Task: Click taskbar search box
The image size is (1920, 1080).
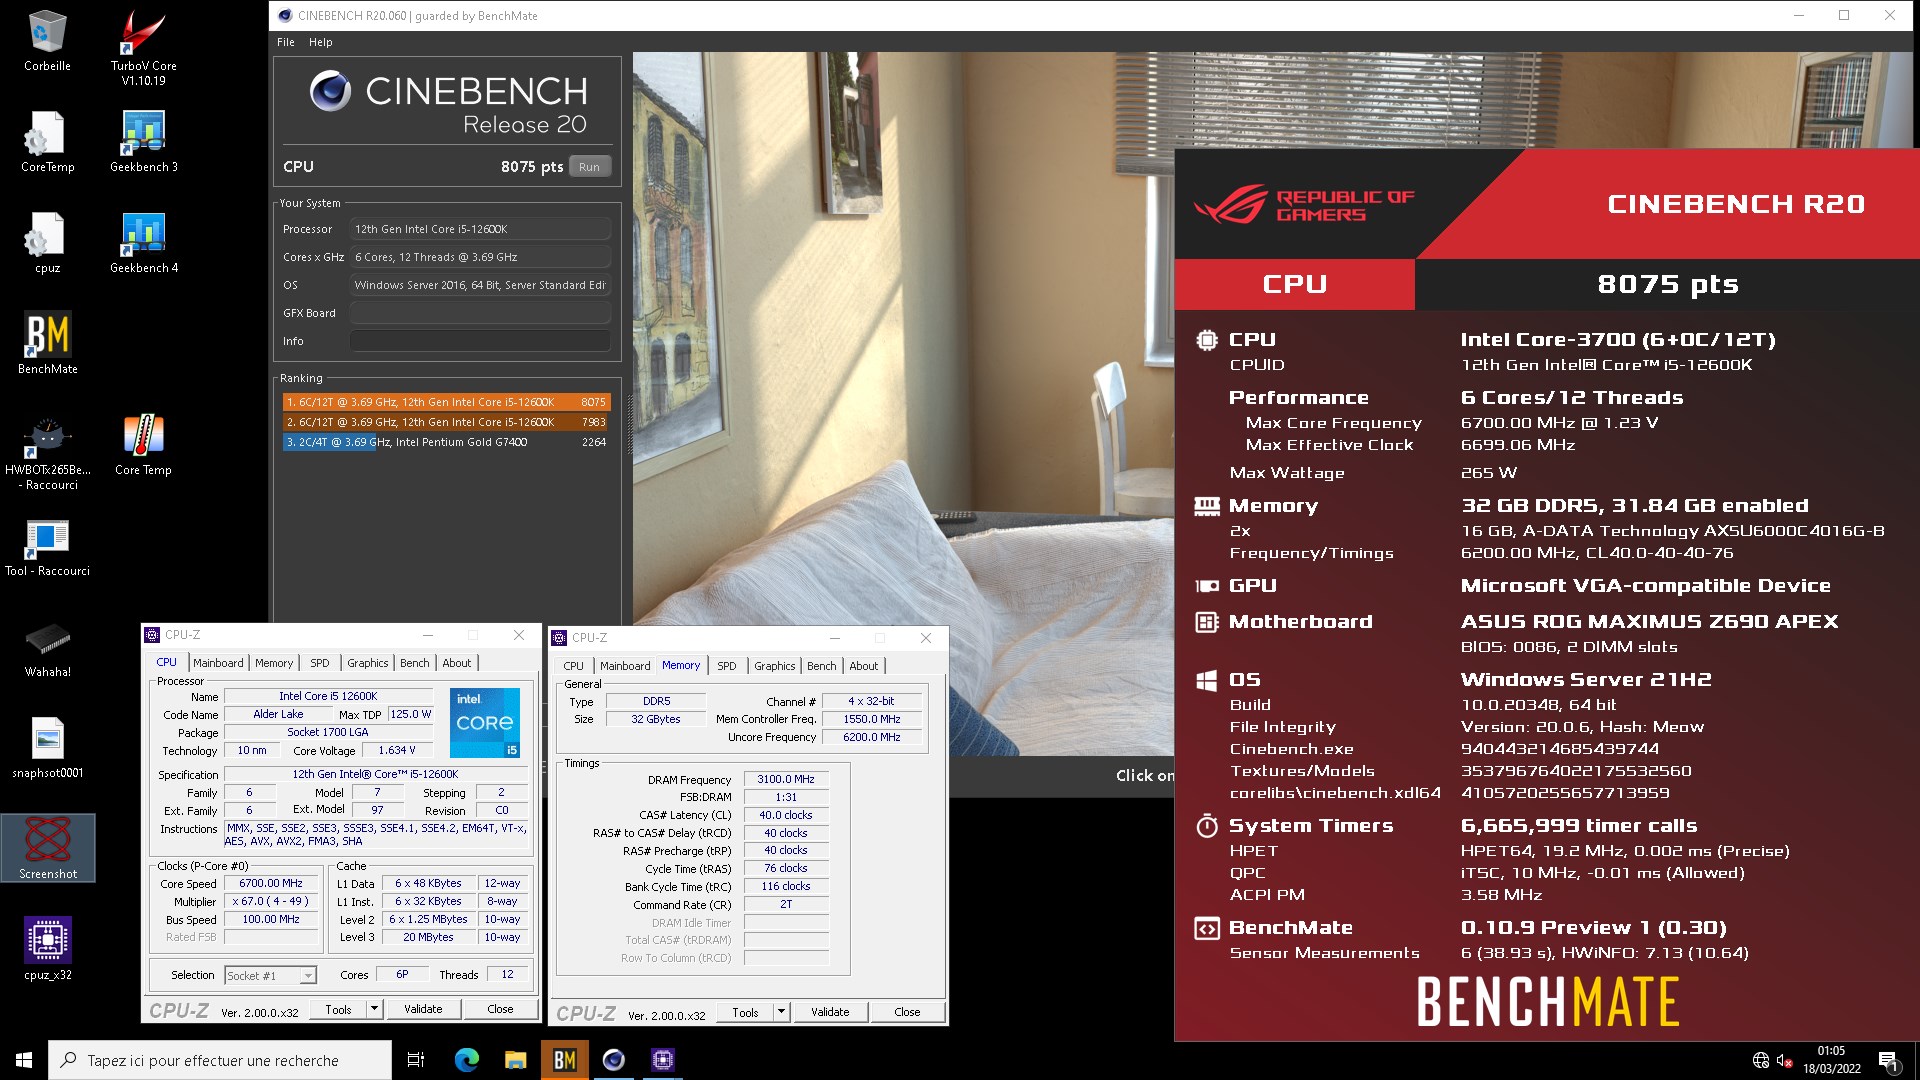Action: point(220,1060)
